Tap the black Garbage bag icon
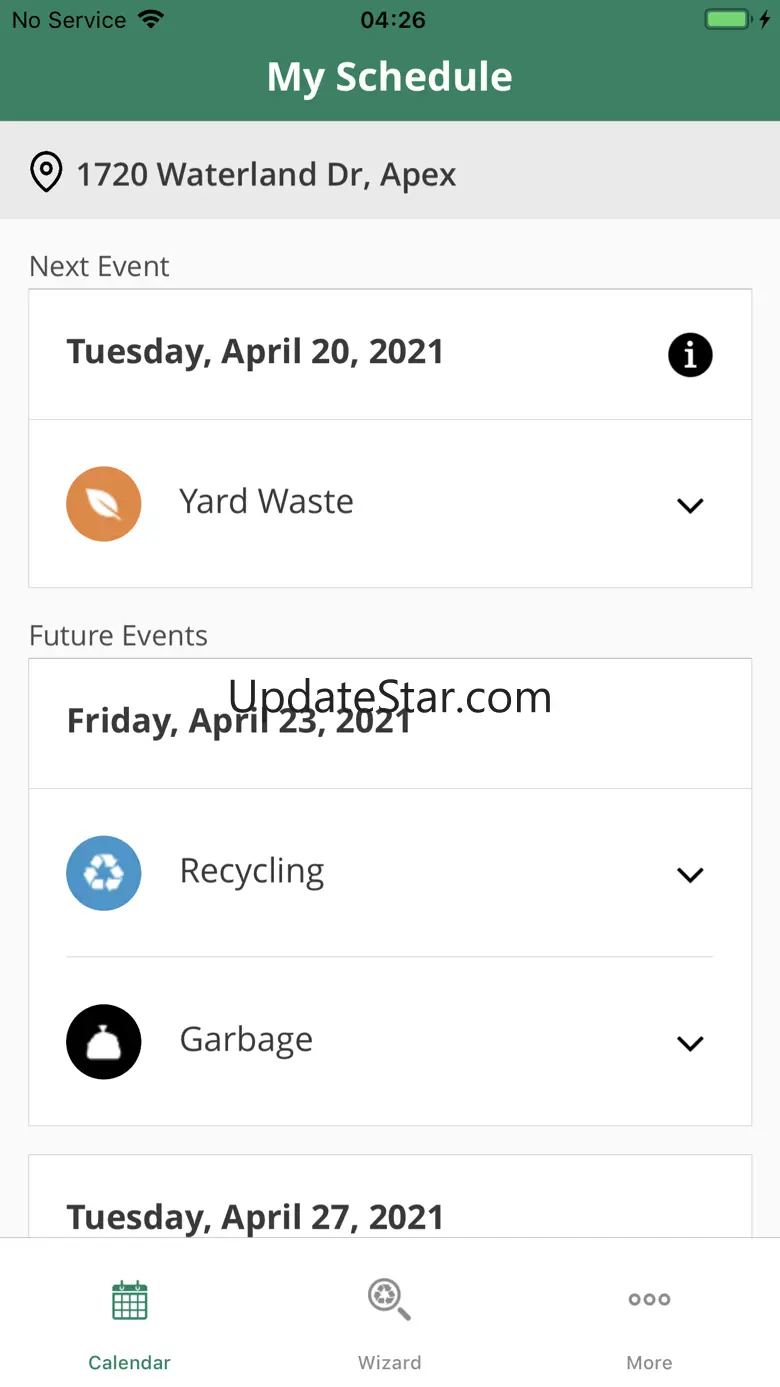This screenshot has width=780, height=1387. coord(104,1042)
